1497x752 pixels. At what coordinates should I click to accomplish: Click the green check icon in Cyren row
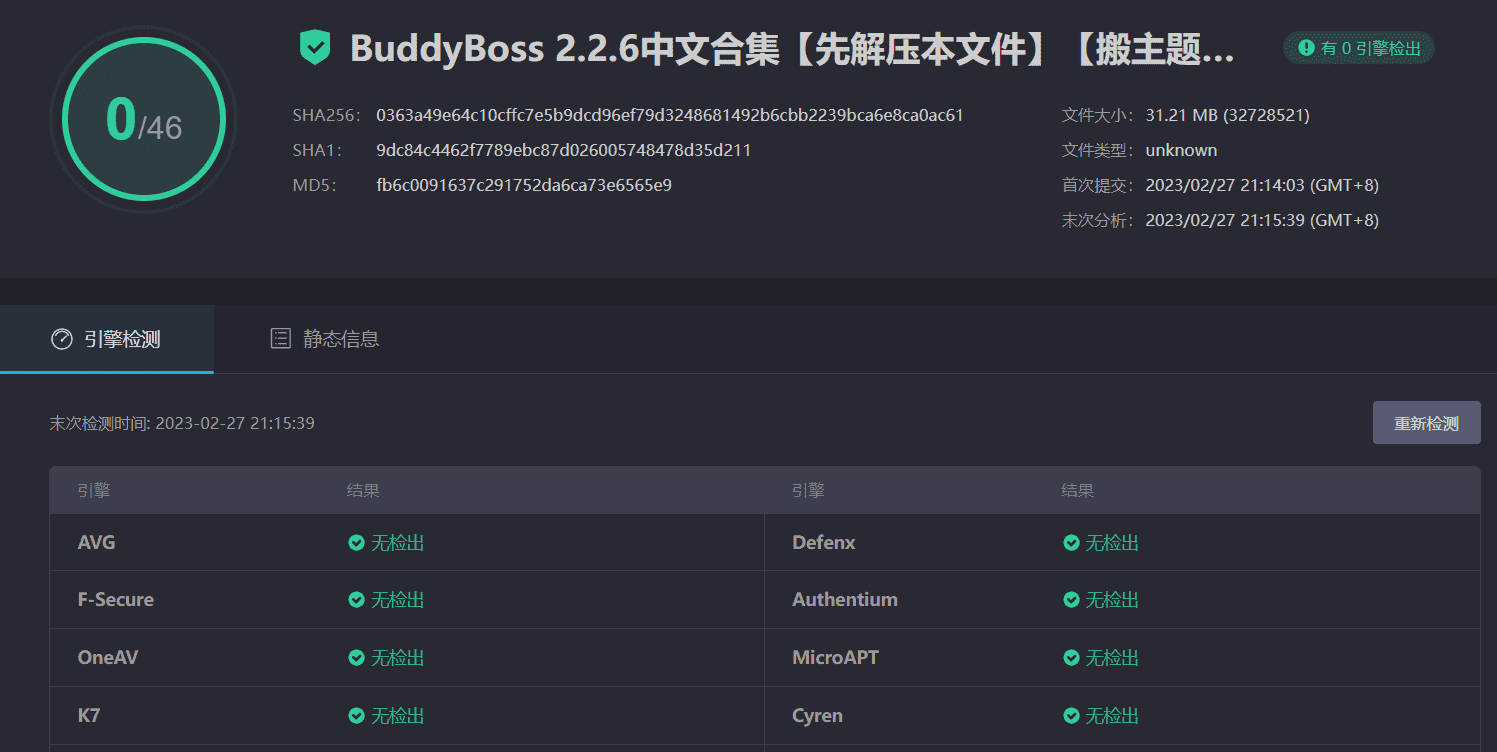click(1071, 716)
